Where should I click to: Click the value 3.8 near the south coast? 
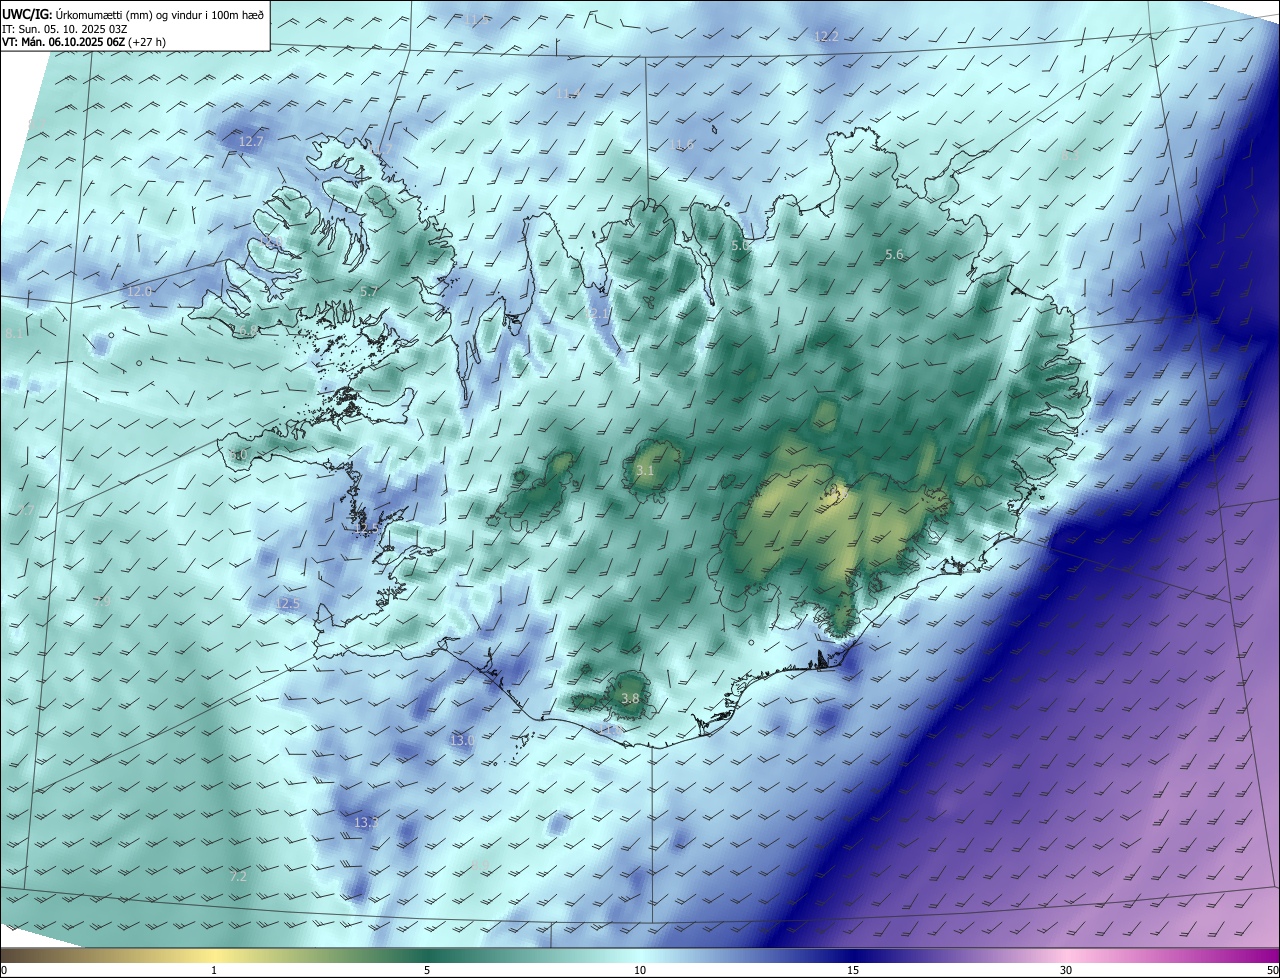[630, 698]
